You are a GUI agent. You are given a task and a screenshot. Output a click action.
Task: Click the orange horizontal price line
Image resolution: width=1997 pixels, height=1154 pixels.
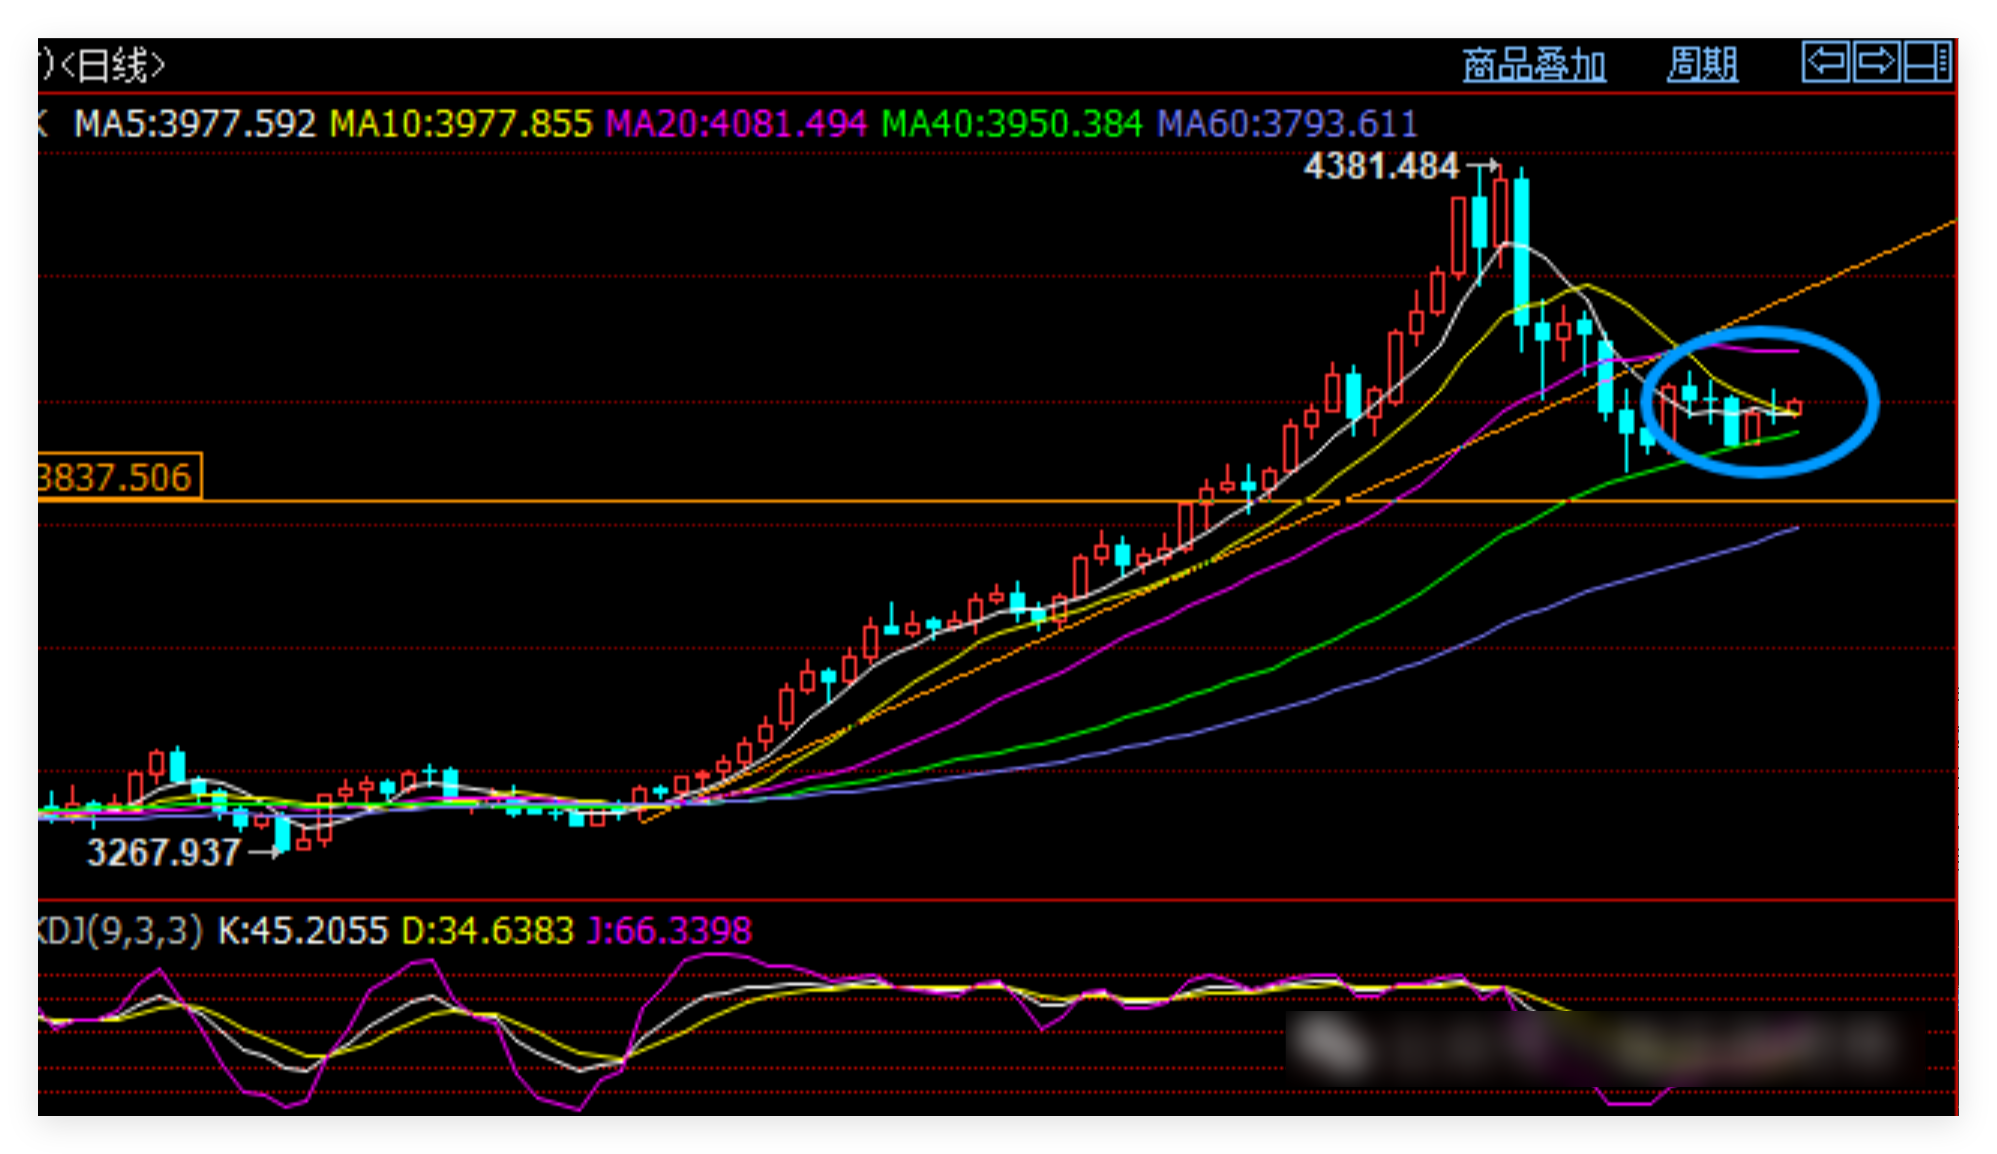coord(700,501)
